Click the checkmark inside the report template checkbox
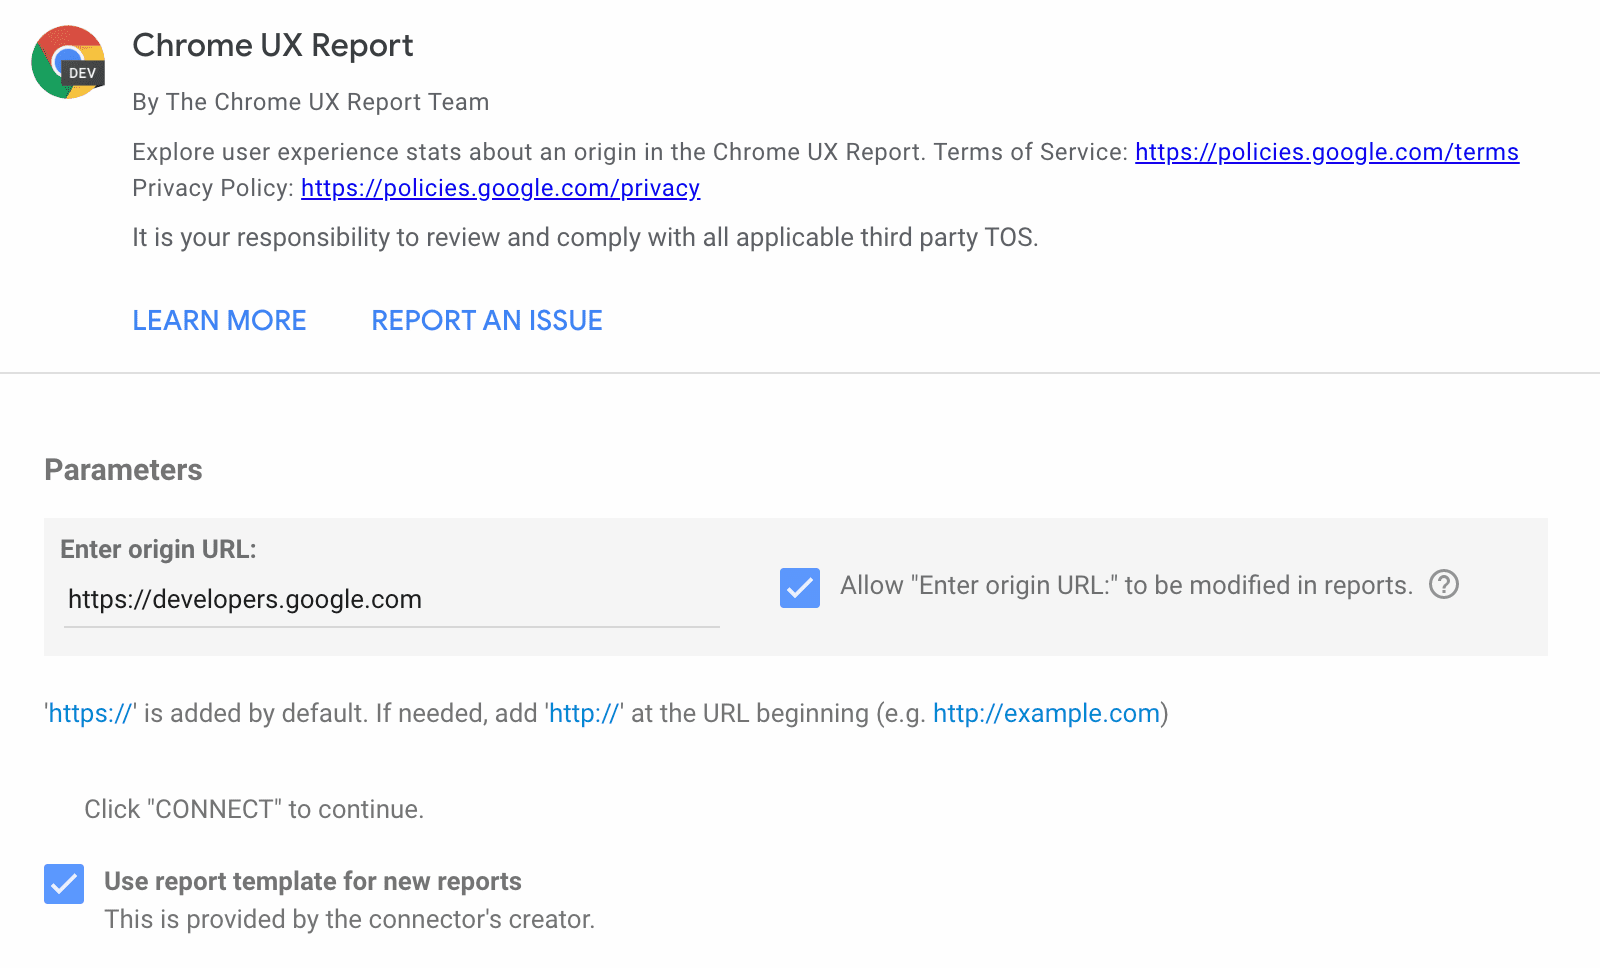This screenshot has width=1600, height=968. point(63,884)
